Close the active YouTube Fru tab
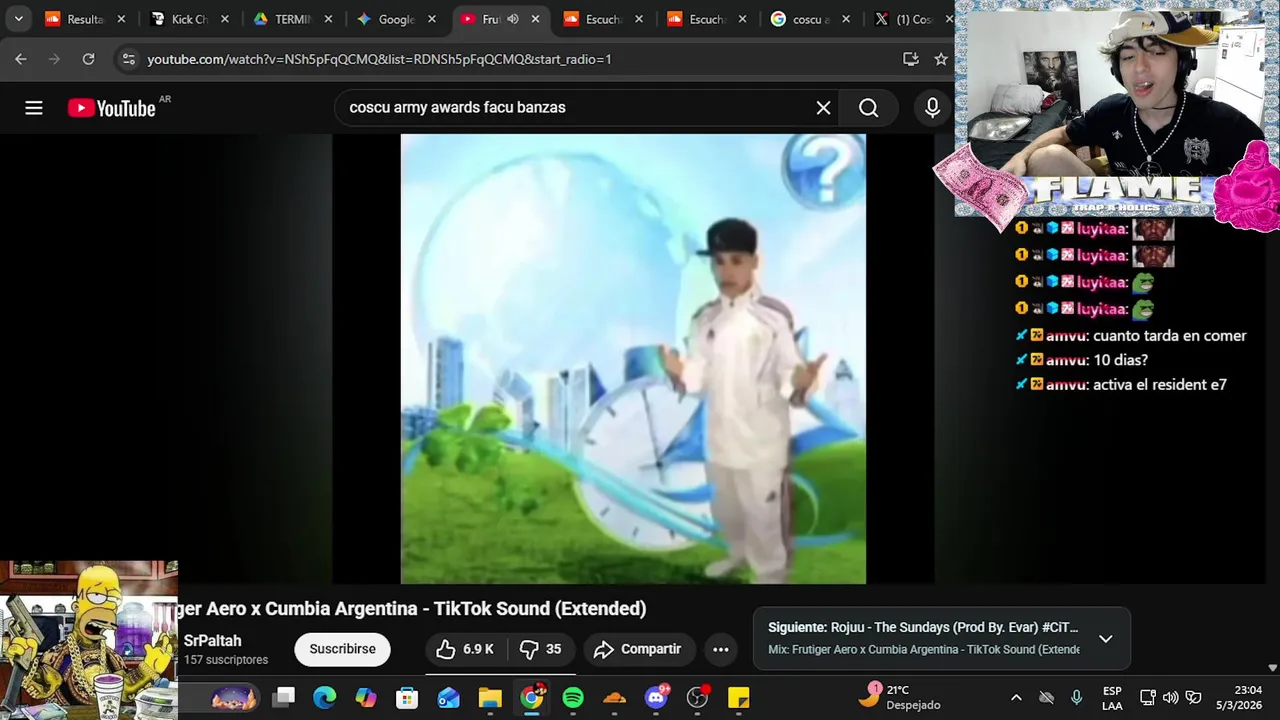 click(x=535, y=19)
